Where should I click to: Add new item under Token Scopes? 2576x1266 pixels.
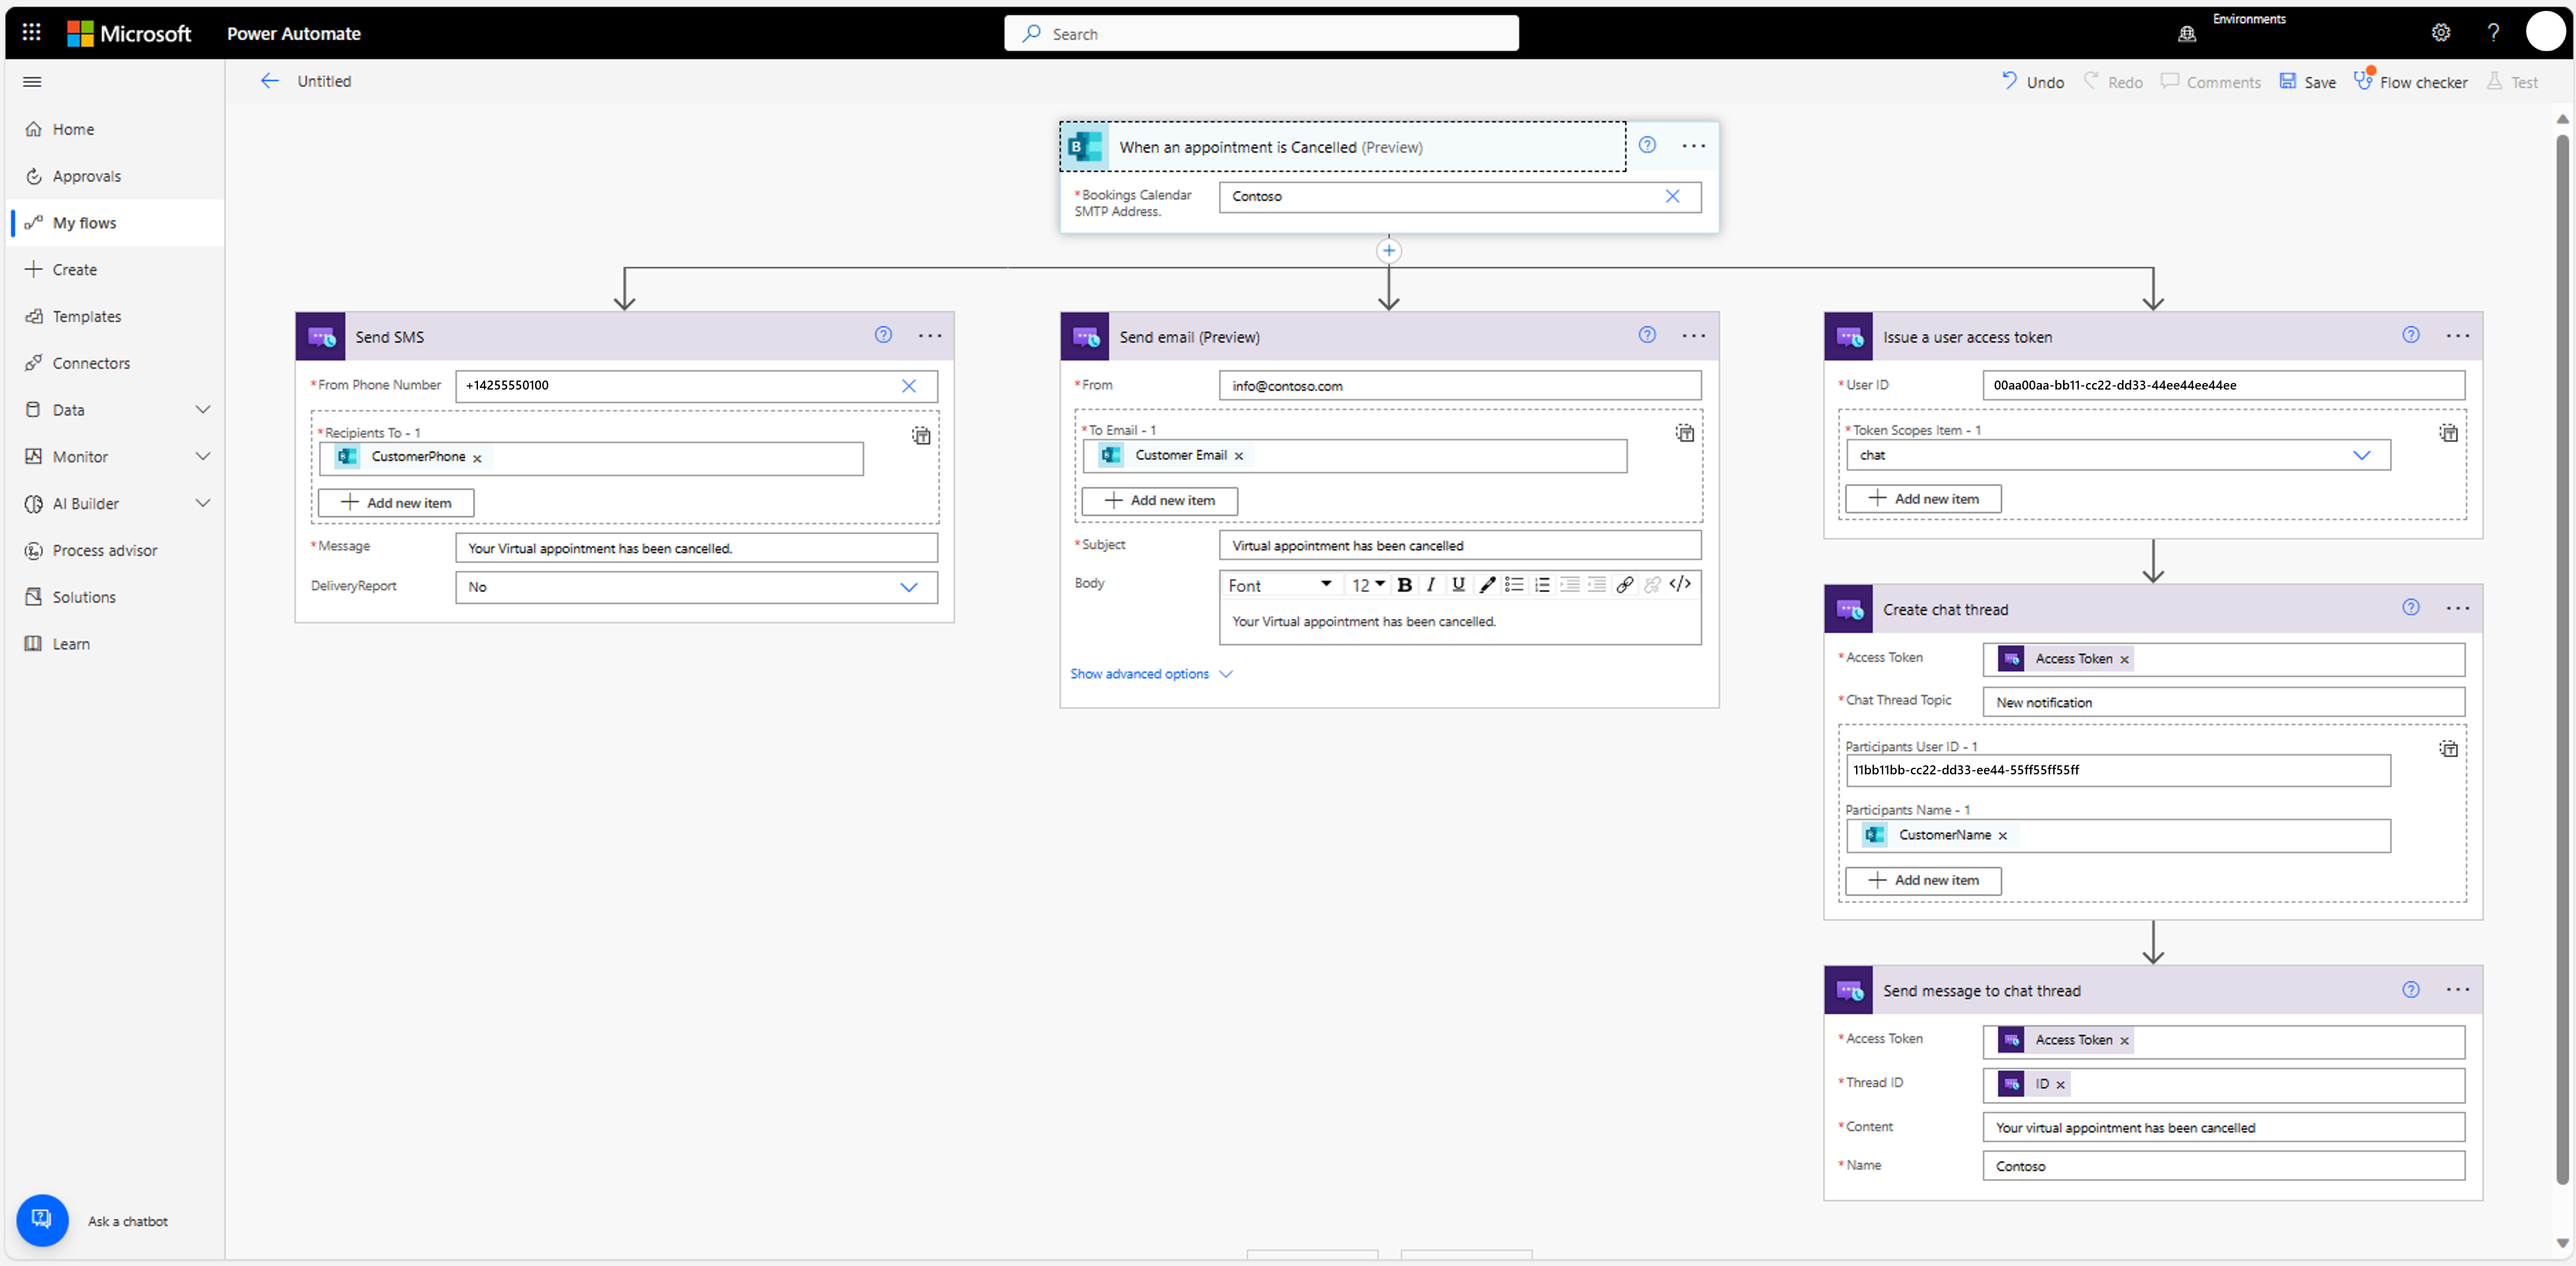[x=1923, y=499]
